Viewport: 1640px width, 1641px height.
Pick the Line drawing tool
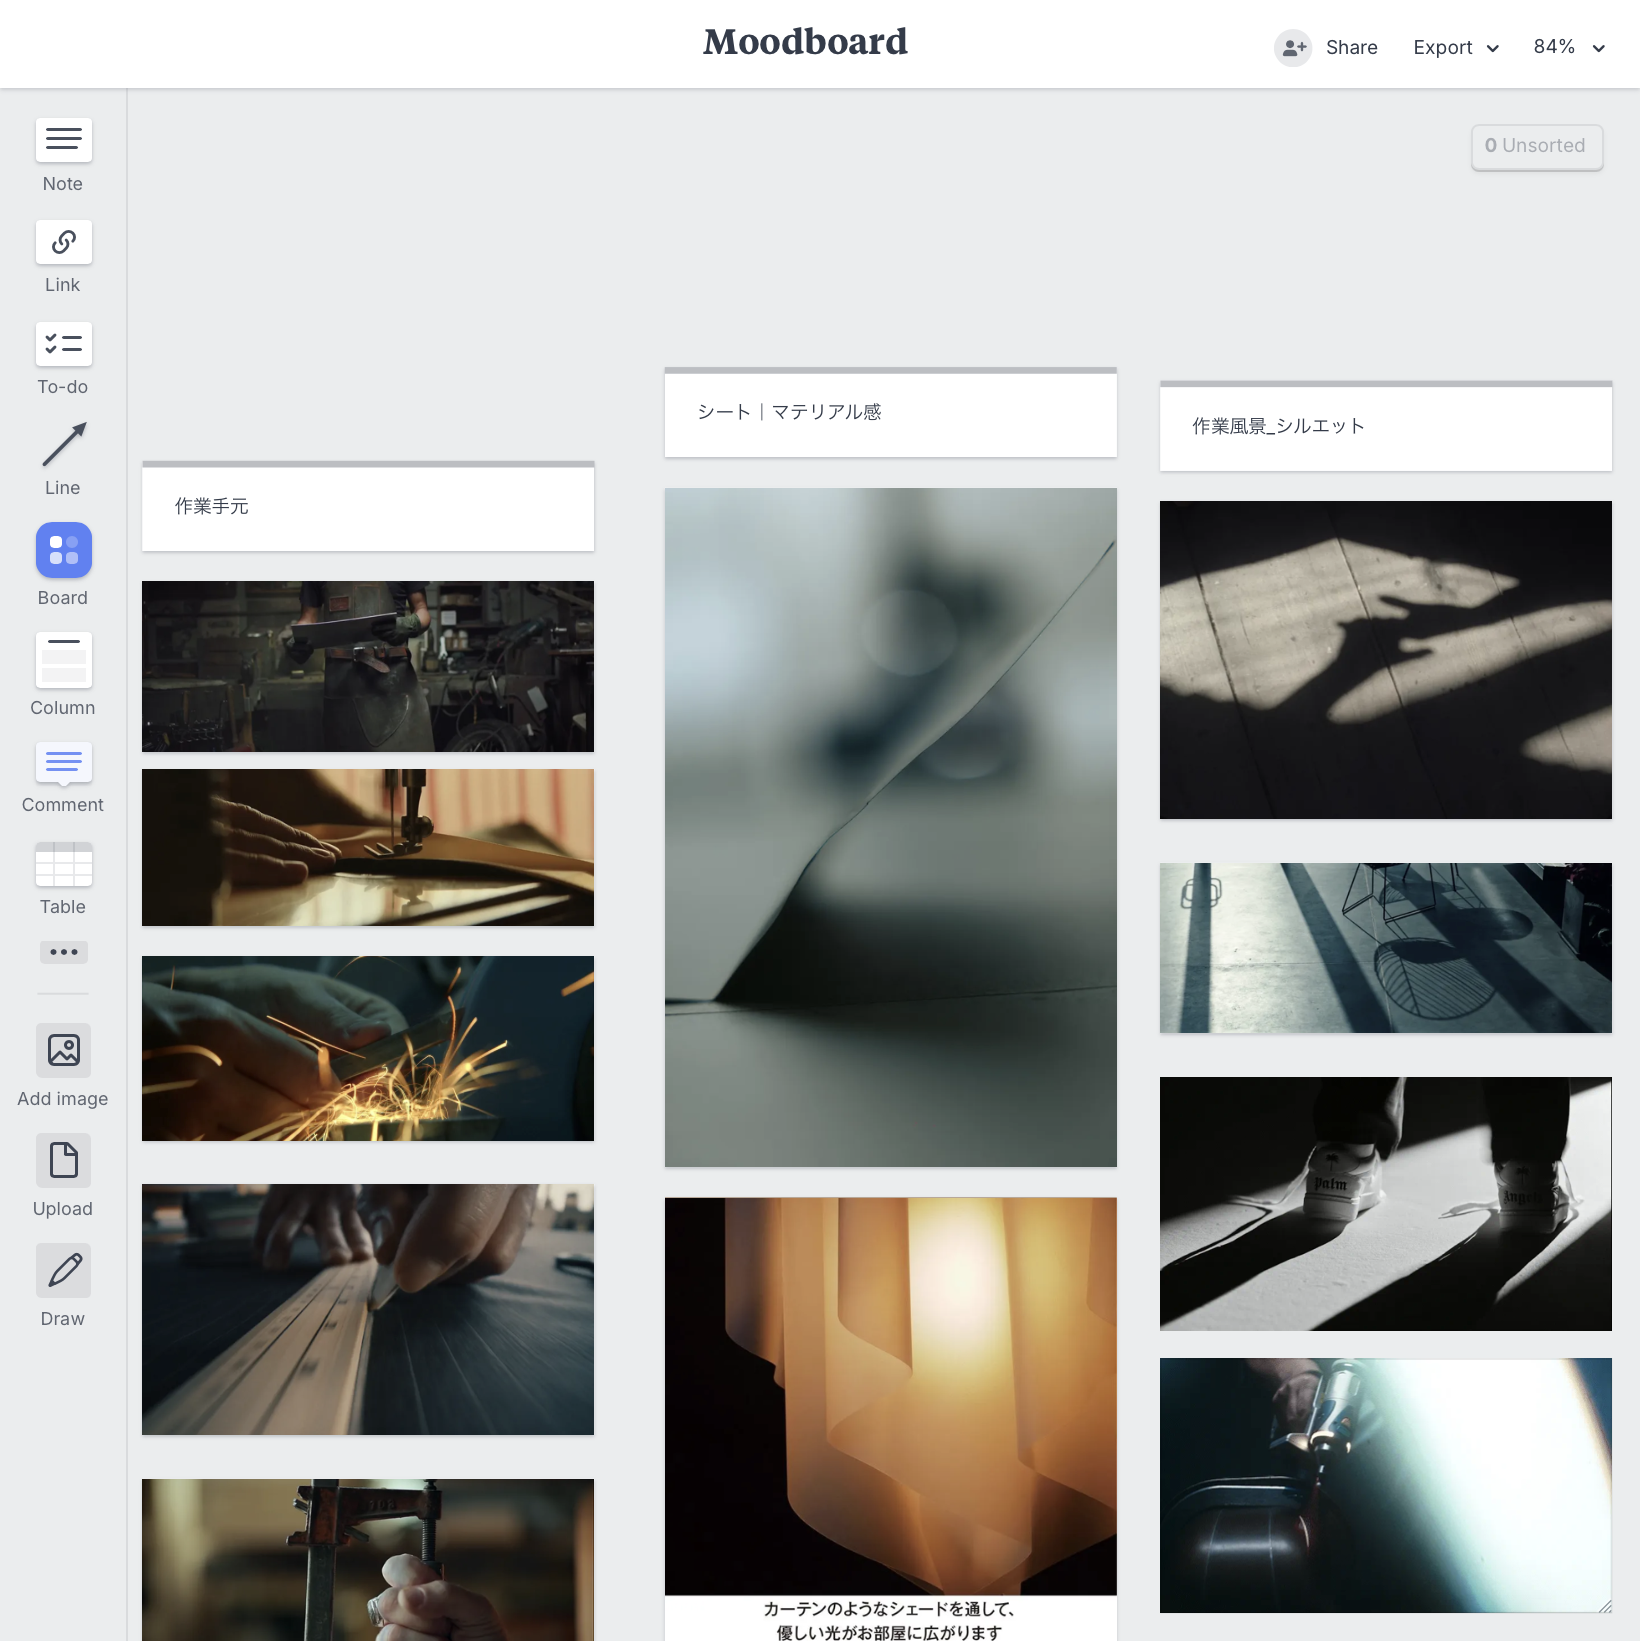click(63, 445)
